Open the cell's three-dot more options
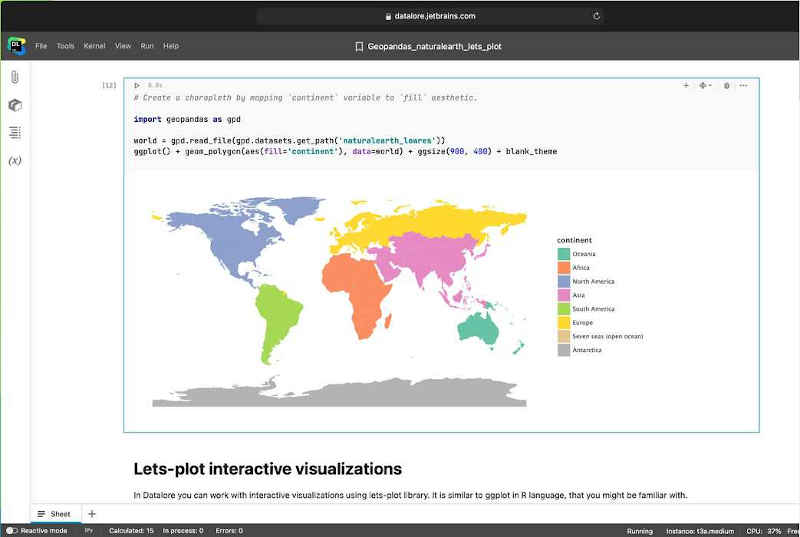 click(x=743, y=86)
